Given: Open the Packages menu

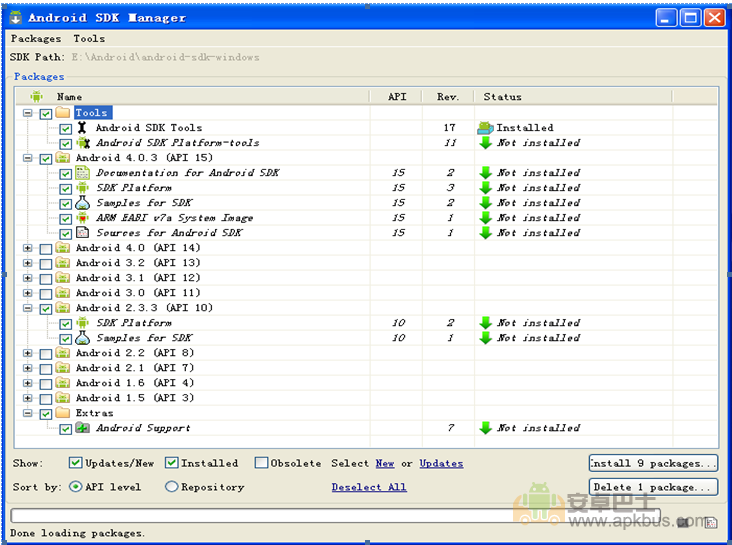Looking at the screenshot, I should 36,39.
